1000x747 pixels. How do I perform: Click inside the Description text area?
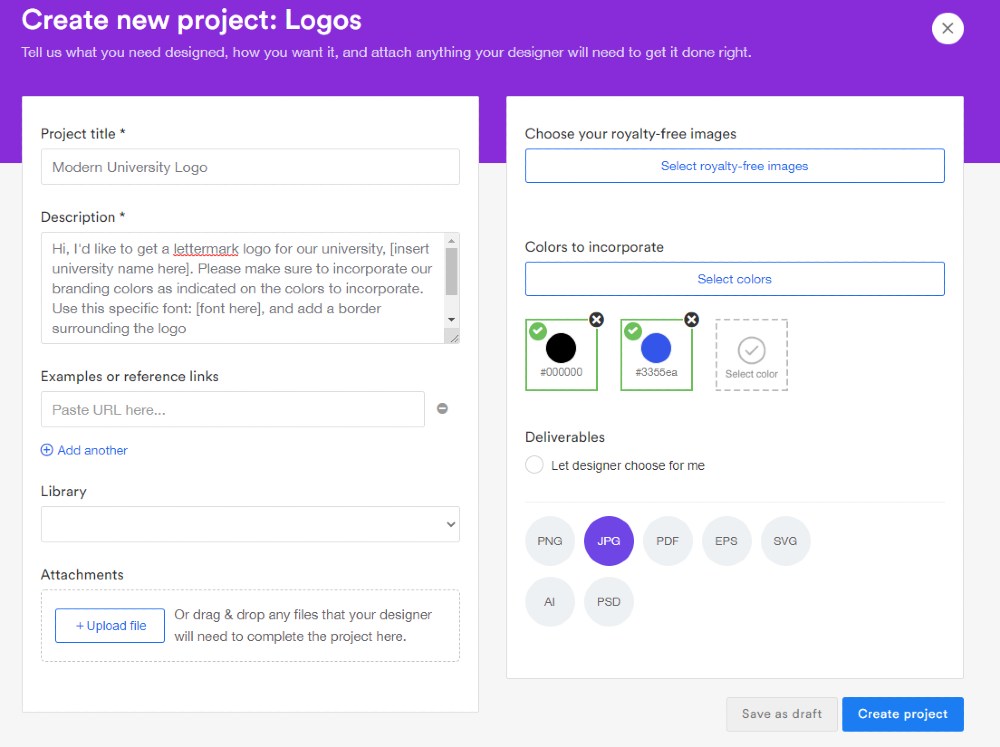[242, 288]
